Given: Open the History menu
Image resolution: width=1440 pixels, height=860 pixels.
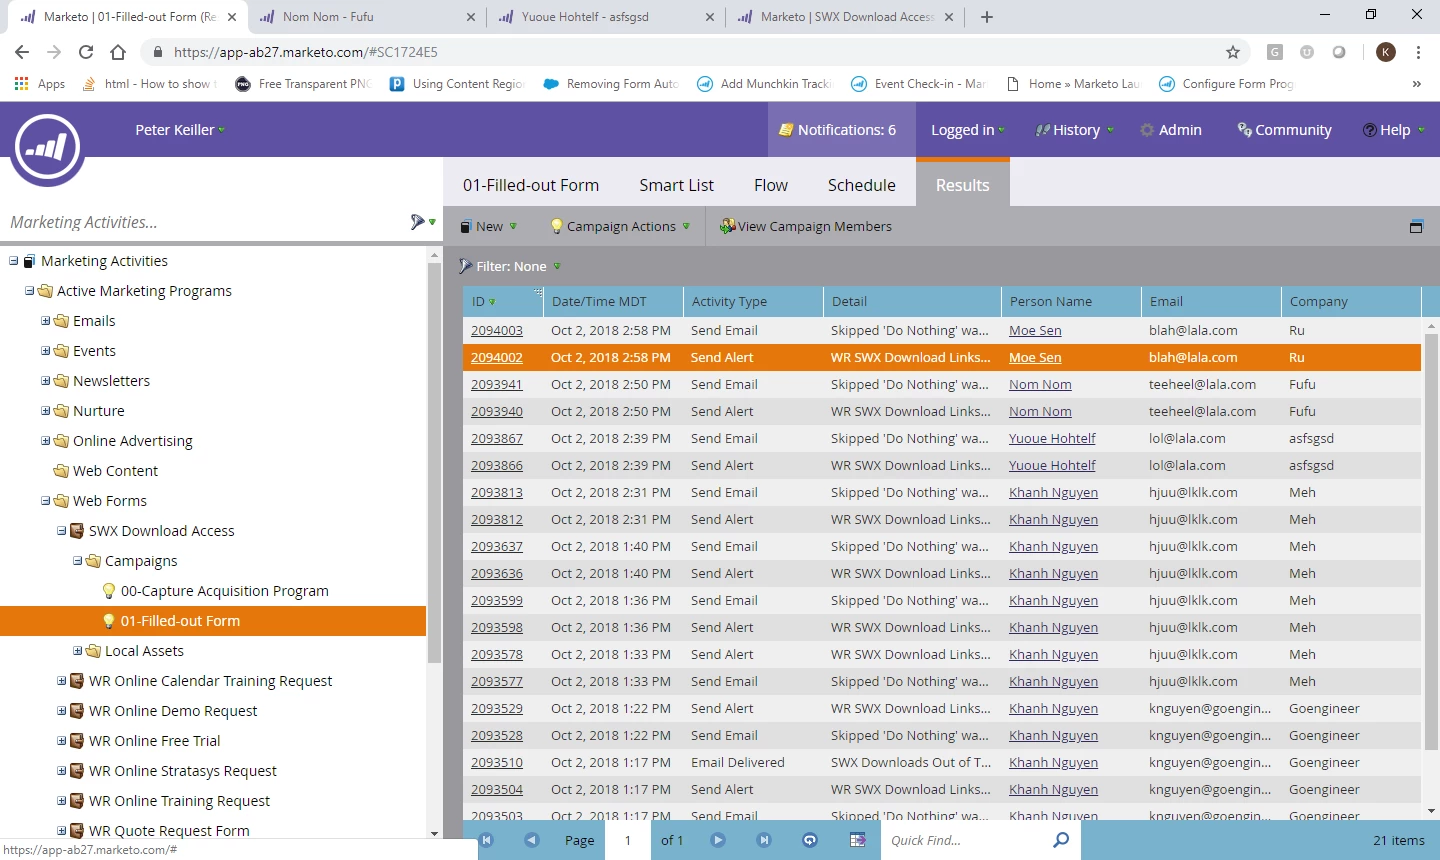Looking at the screenshot, I should [1075, 130].
